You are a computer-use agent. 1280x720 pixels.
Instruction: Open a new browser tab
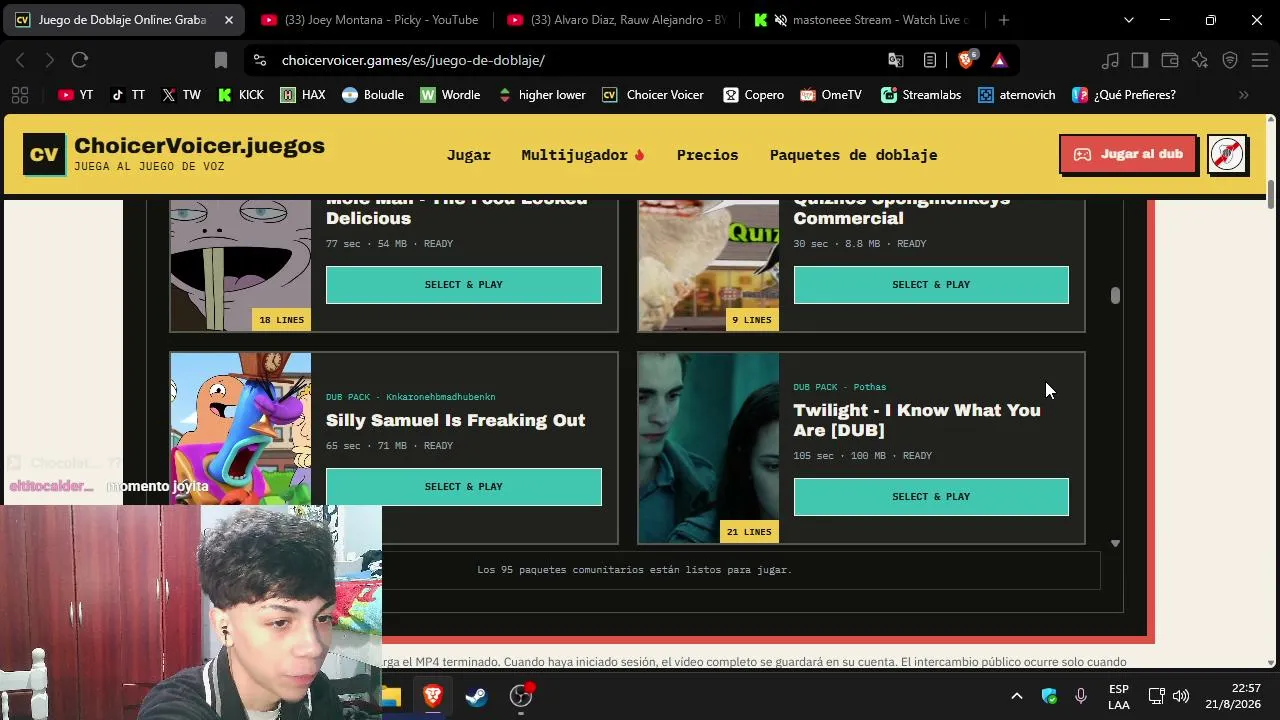coord(1004,20)
